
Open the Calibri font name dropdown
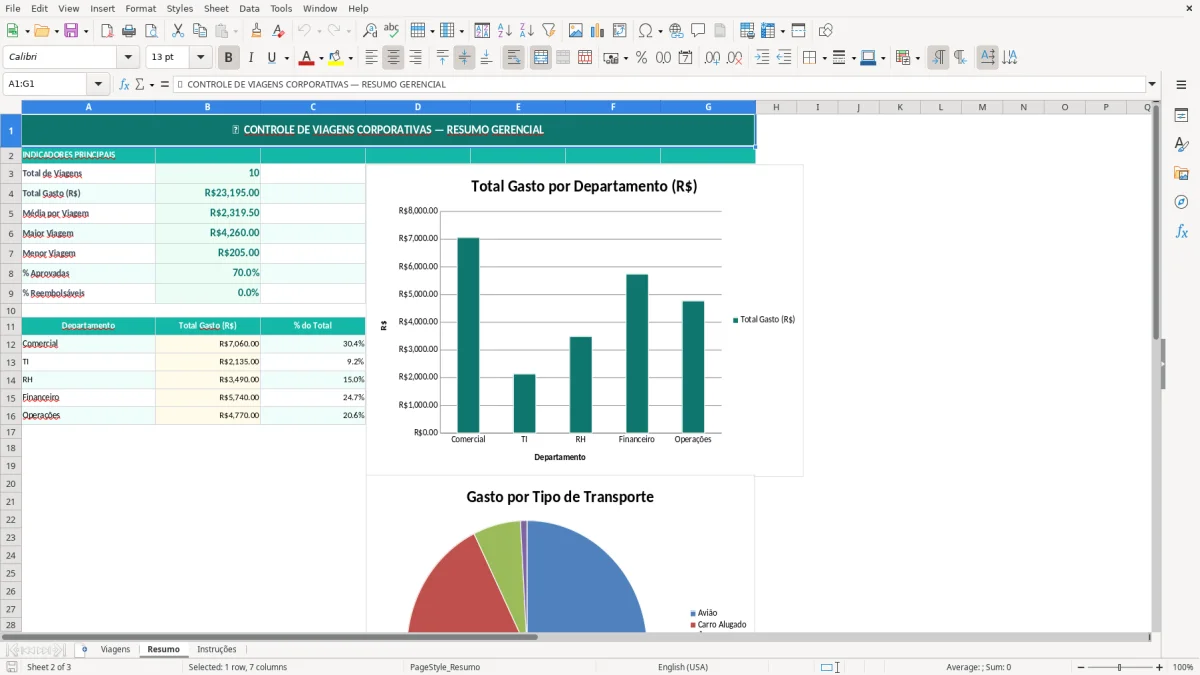coord(128,58)
